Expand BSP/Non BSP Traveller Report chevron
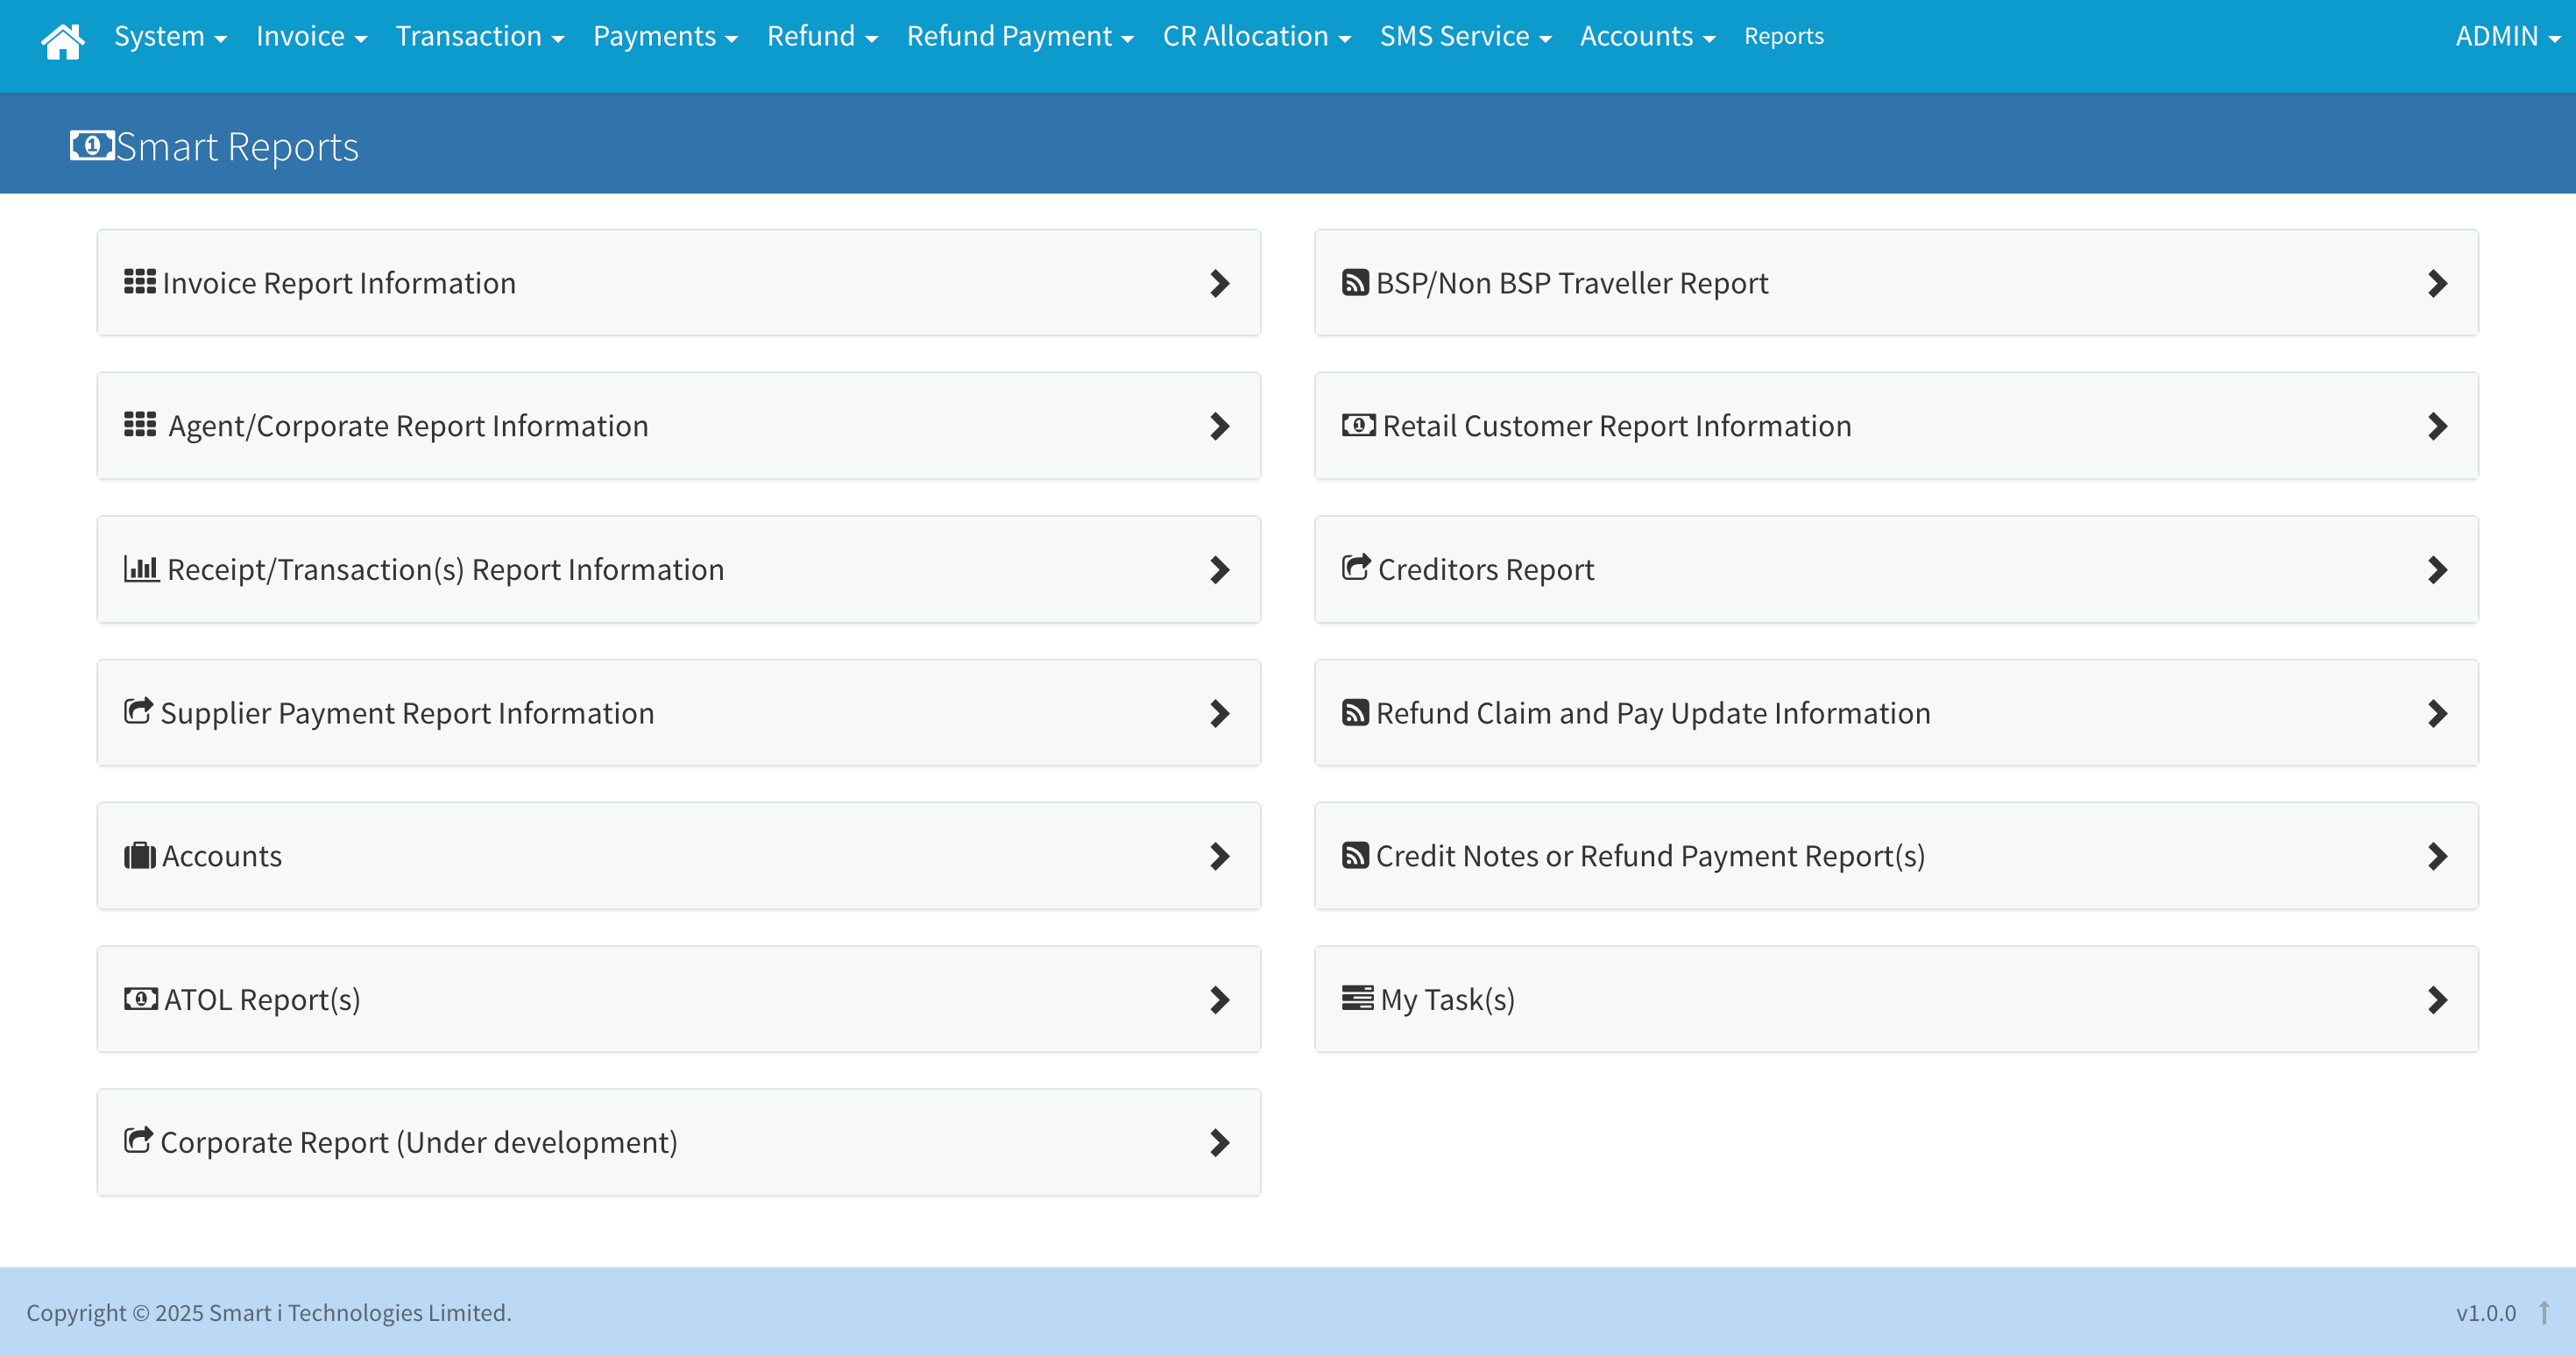This screenshot has width=2576, height=1356. pyautogui.click(x=2437, y=283)
